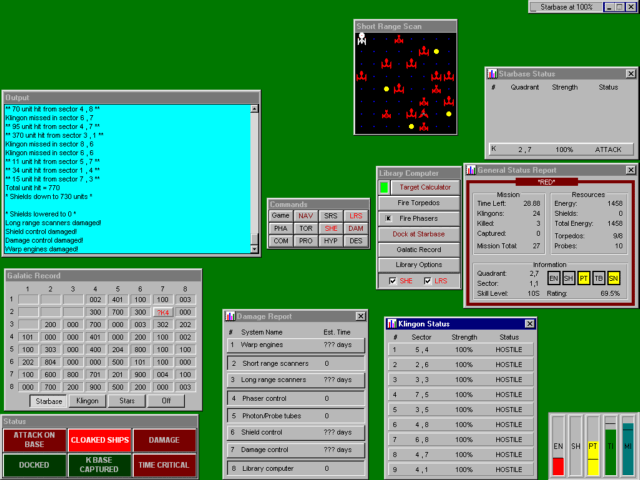Click the NAV command button
Viewport: 640px width, 480px height.
pyautogui.click(x=305, y=216)
